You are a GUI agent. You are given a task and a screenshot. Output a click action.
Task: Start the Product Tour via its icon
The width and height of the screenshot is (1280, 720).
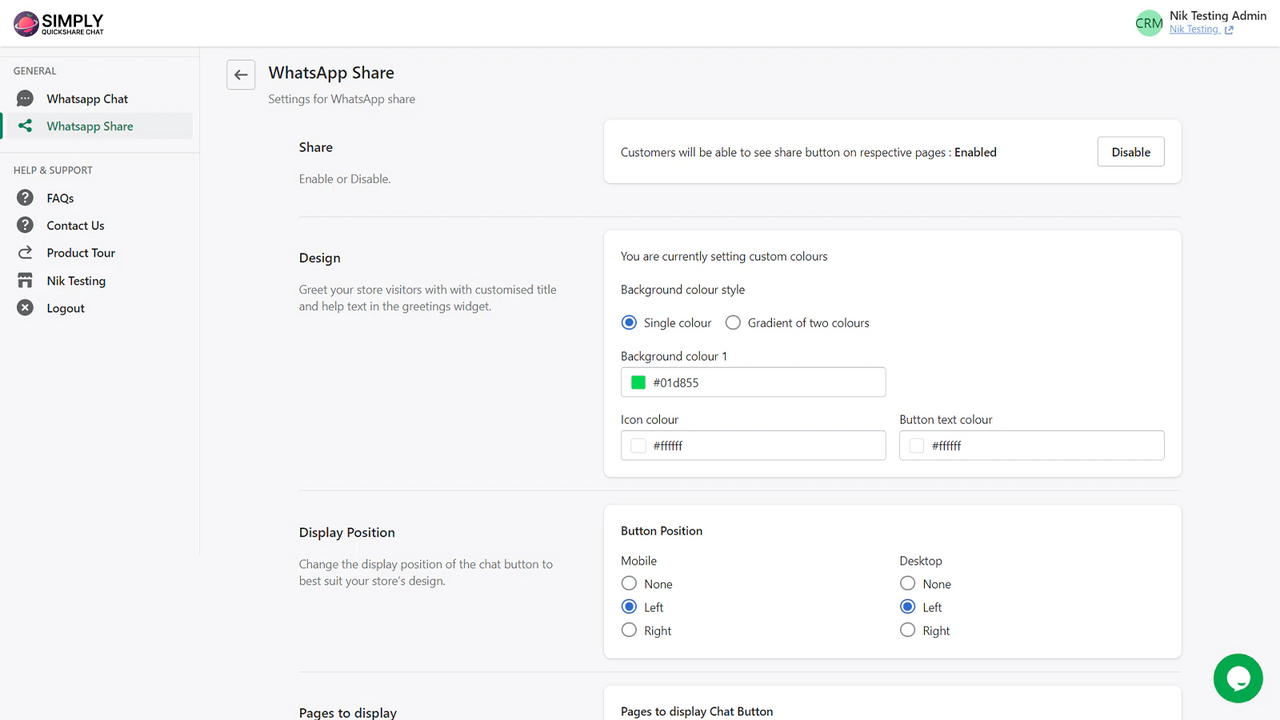(24, 252)
